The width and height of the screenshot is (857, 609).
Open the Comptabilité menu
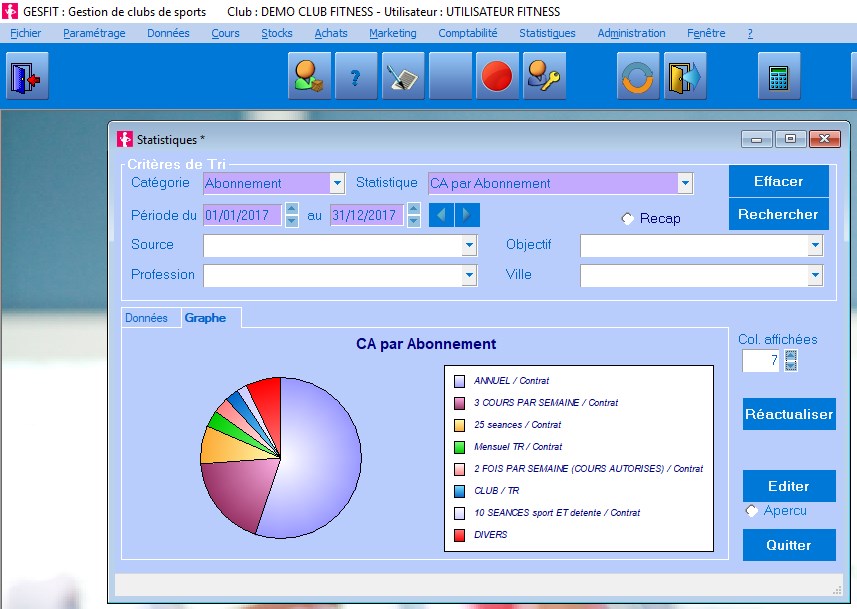(467, 33)
